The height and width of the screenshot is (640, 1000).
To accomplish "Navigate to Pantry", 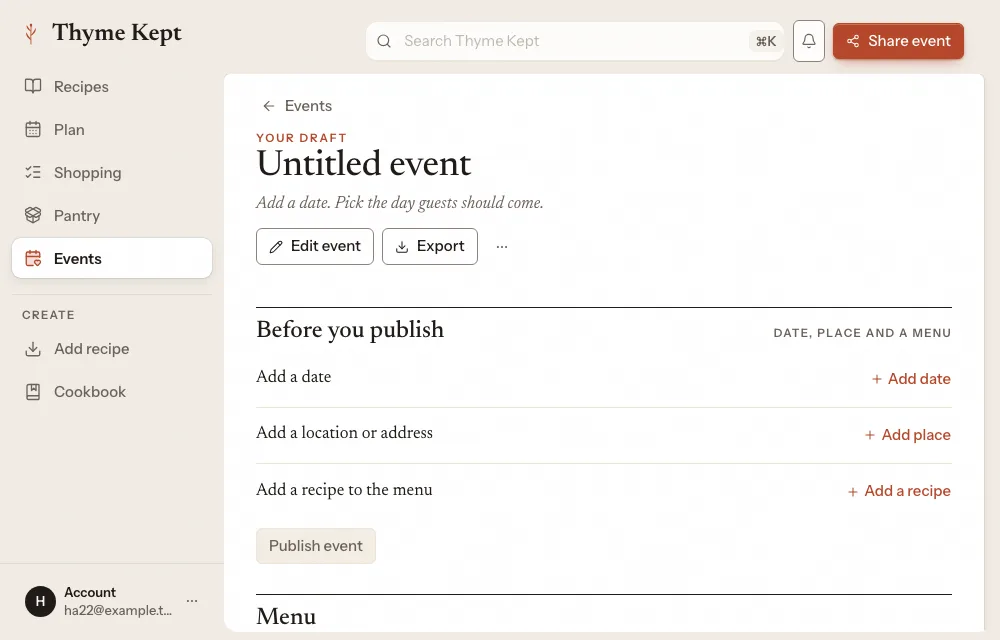I will pos(112,215).
